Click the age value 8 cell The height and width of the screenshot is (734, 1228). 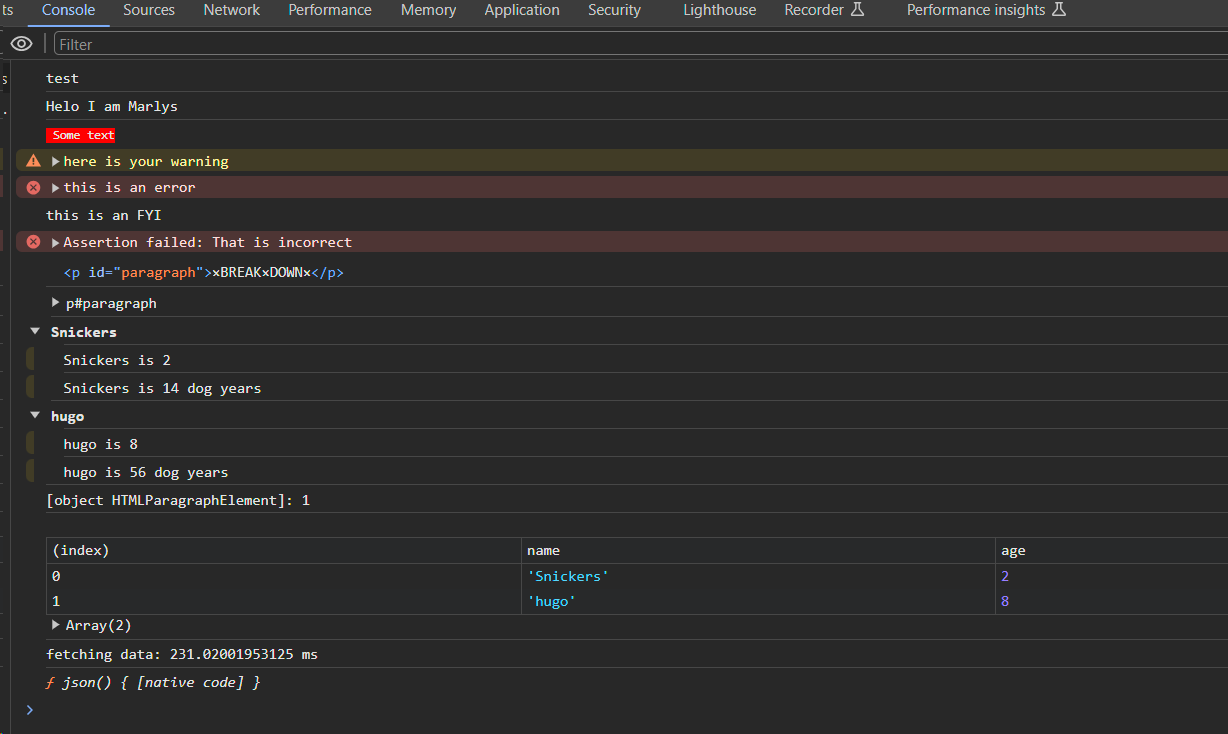1112,601
